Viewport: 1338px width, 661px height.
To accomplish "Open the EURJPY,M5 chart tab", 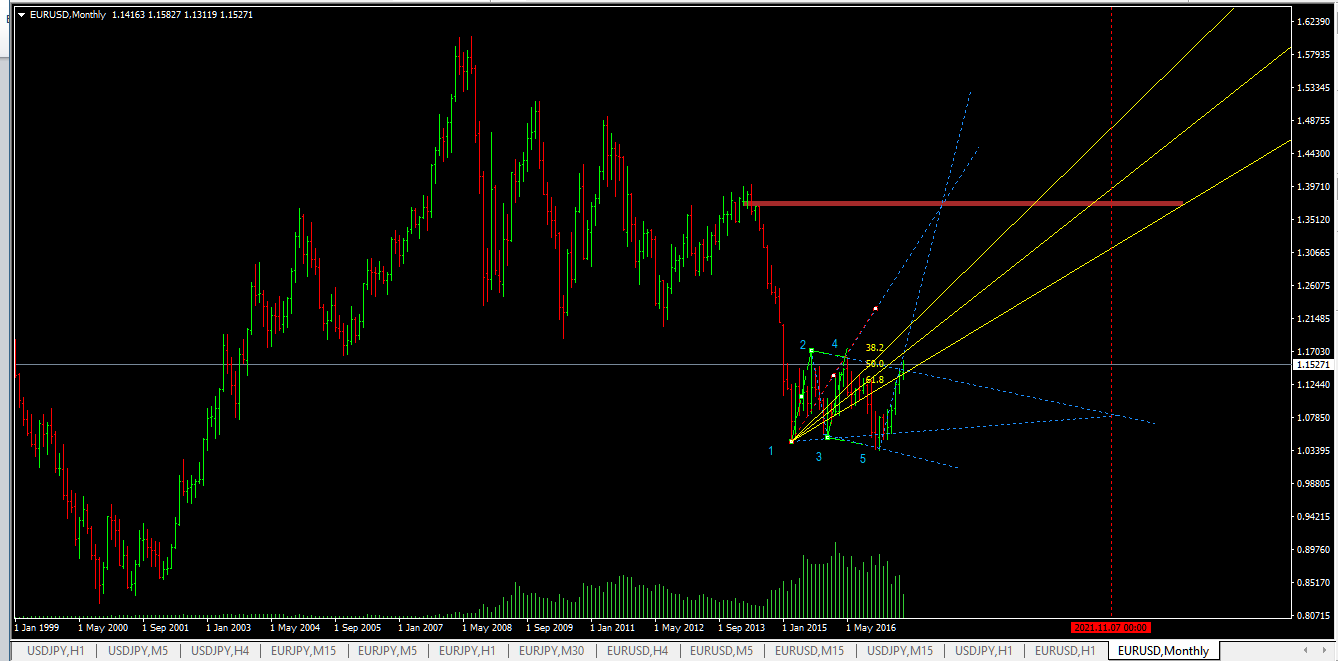I will click(x=387, y=651).
